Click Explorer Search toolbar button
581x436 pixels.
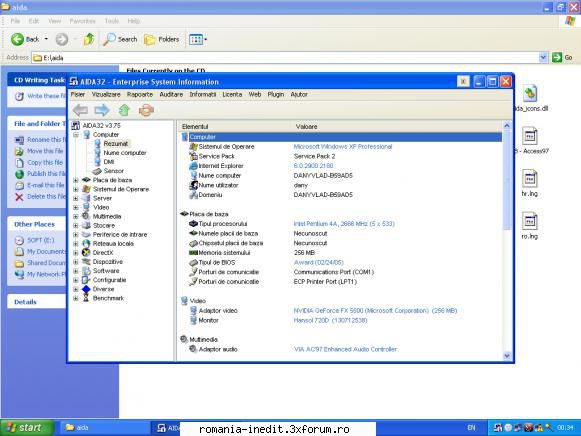120,39
